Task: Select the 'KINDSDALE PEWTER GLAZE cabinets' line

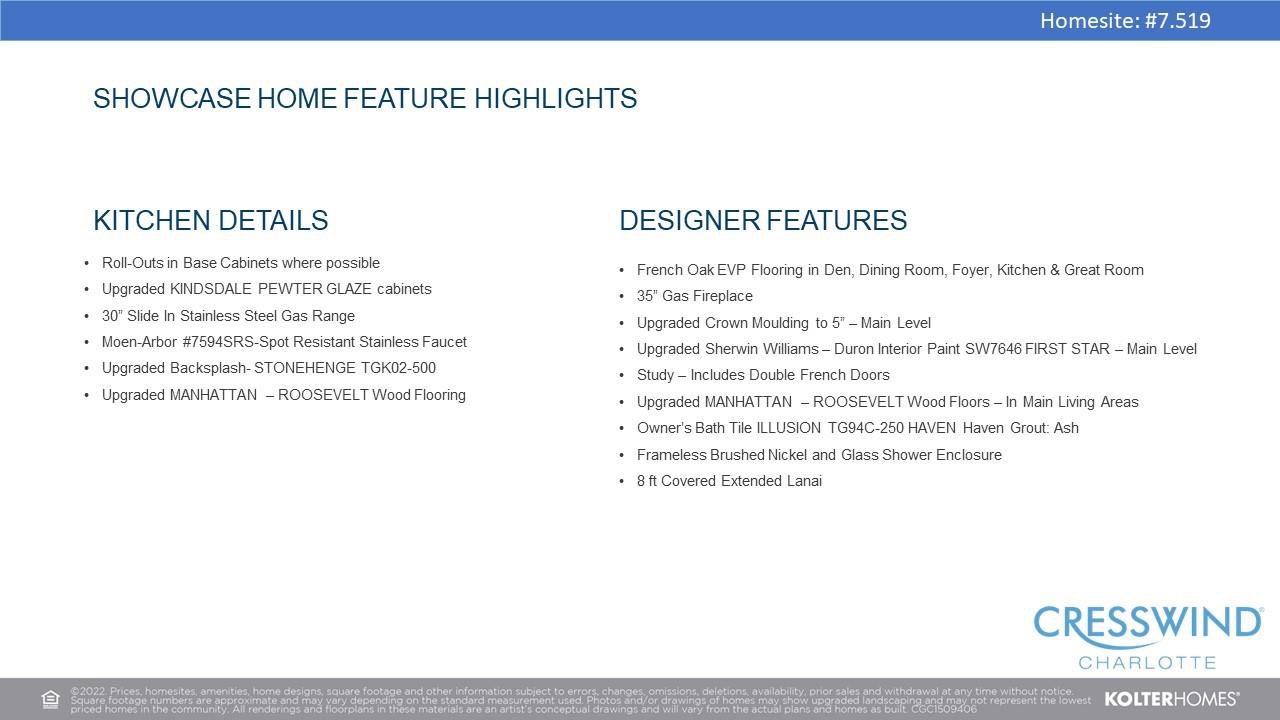Action: (267, 289)
